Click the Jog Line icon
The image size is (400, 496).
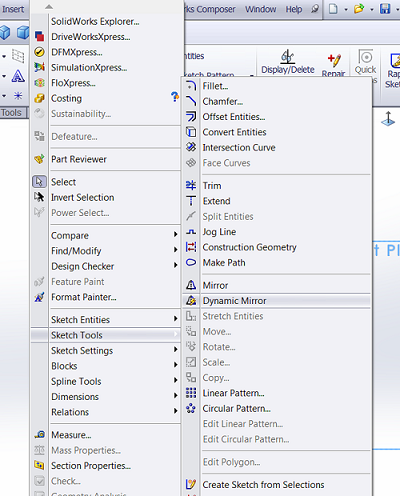191,232
